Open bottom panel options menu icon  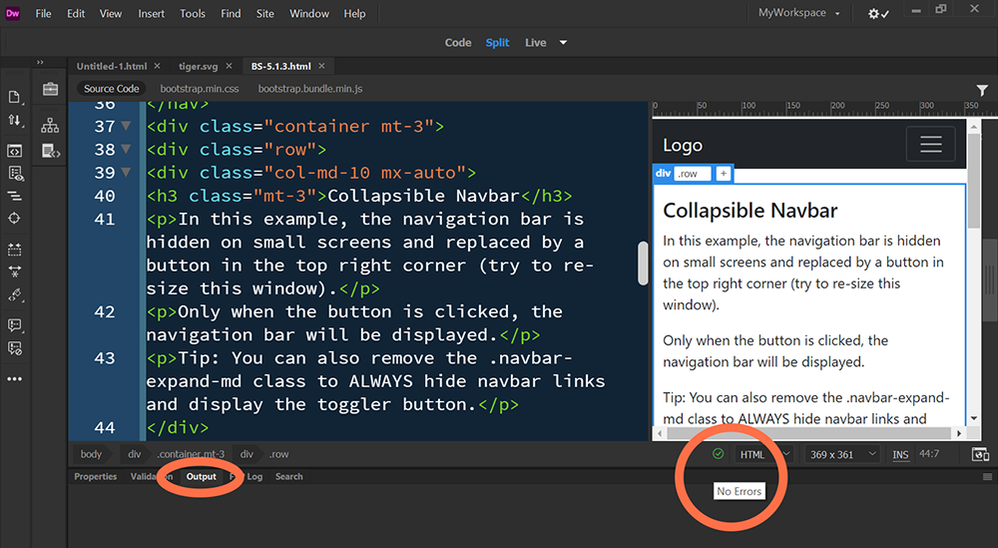pyautogui.click(x=987, y=477)
